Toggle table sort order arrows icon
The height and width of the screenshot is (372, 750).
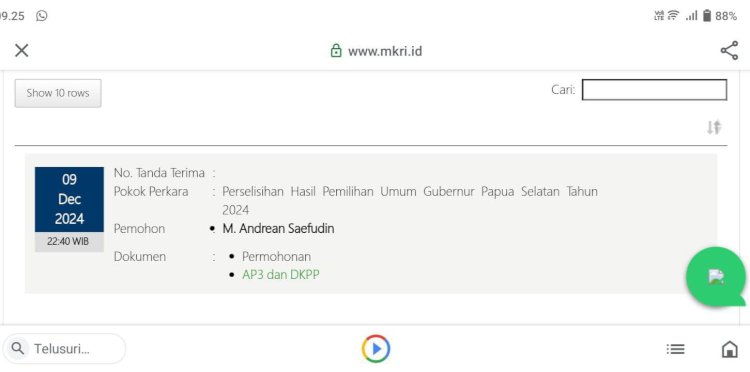714,127
